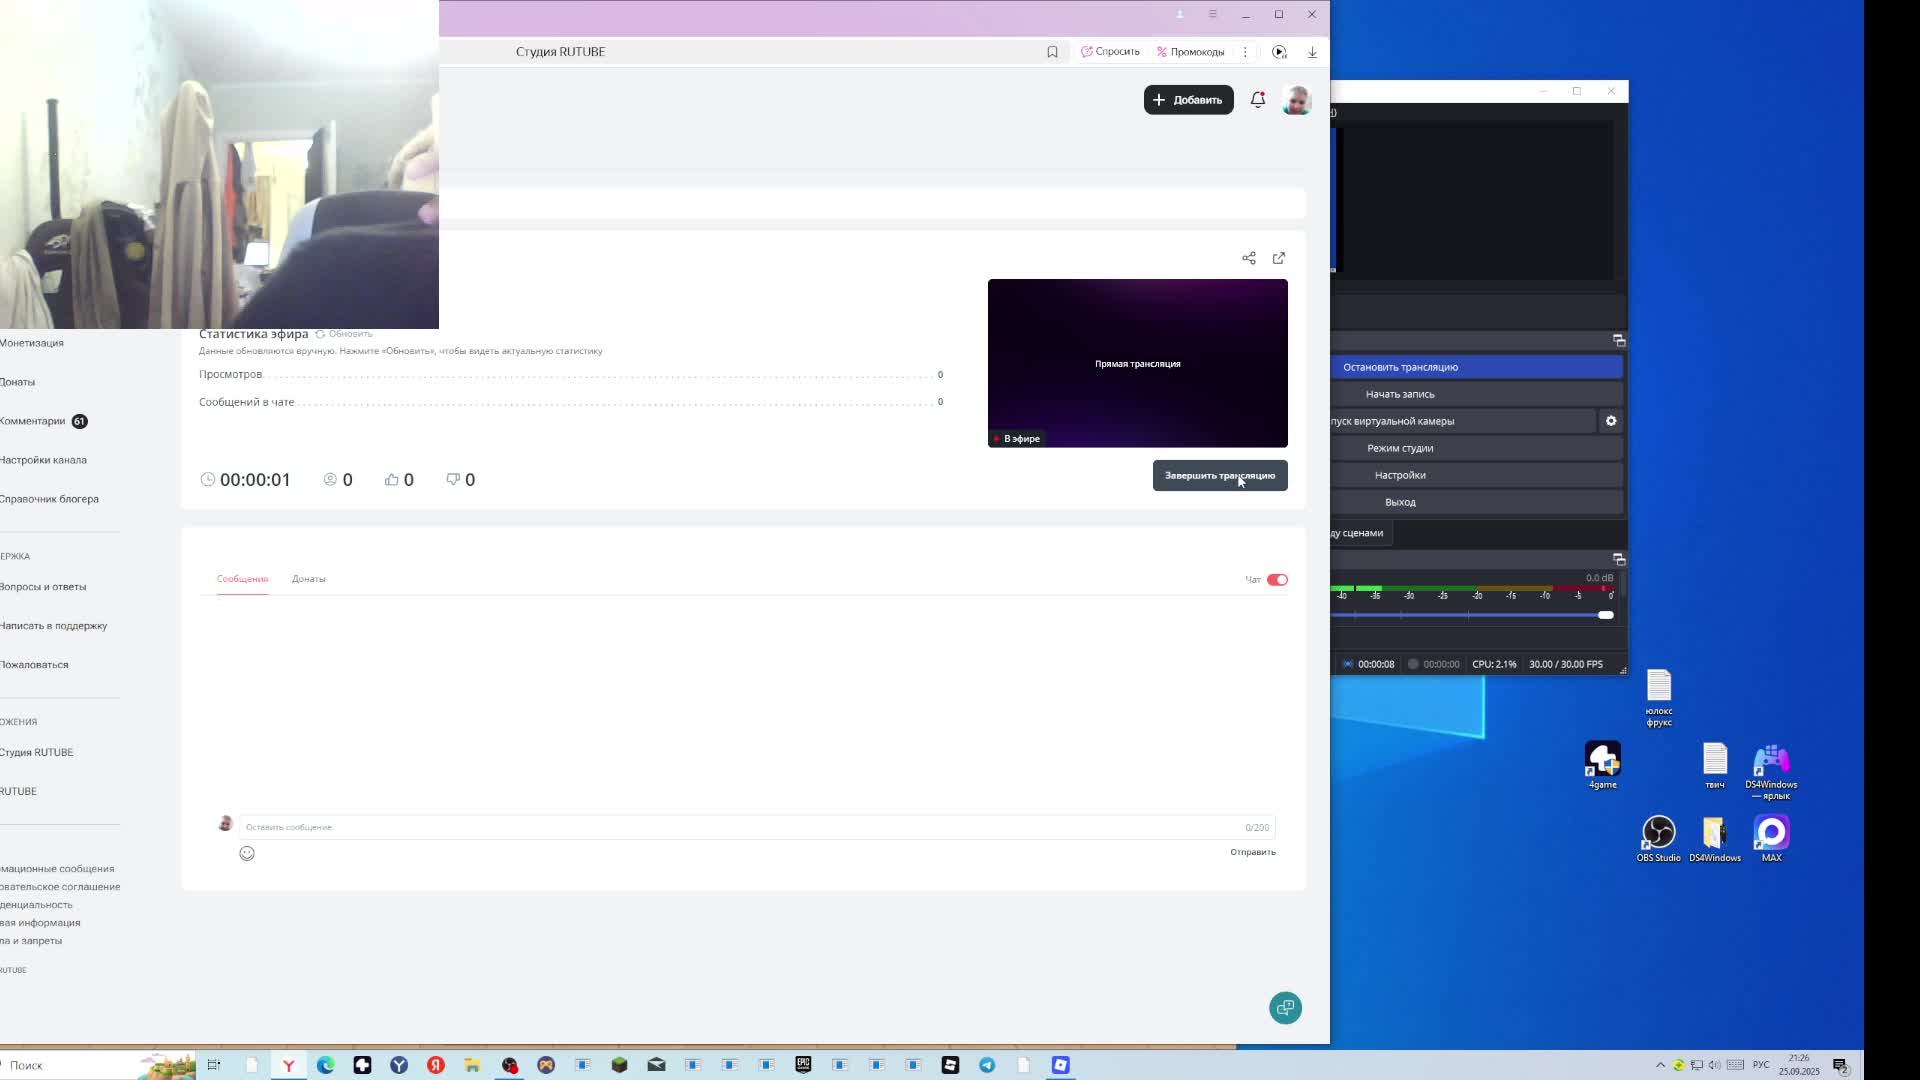The width and height of the screenshot is (1920, 1080).
Task: Undock the OBS audio mixer panel
Action: click(x=1619, y=559)
